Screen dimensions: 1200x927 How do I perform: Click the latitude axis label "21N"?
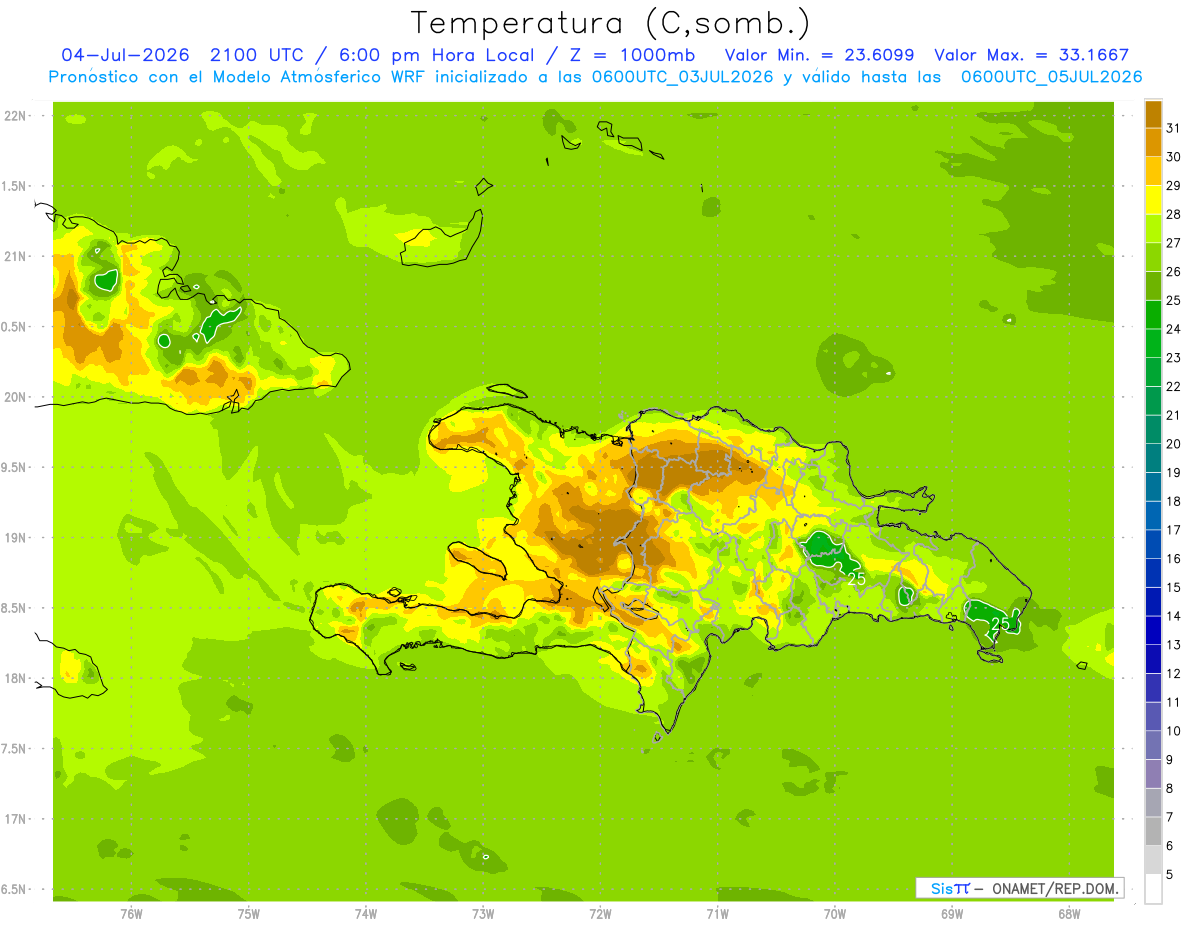point(14,256)
